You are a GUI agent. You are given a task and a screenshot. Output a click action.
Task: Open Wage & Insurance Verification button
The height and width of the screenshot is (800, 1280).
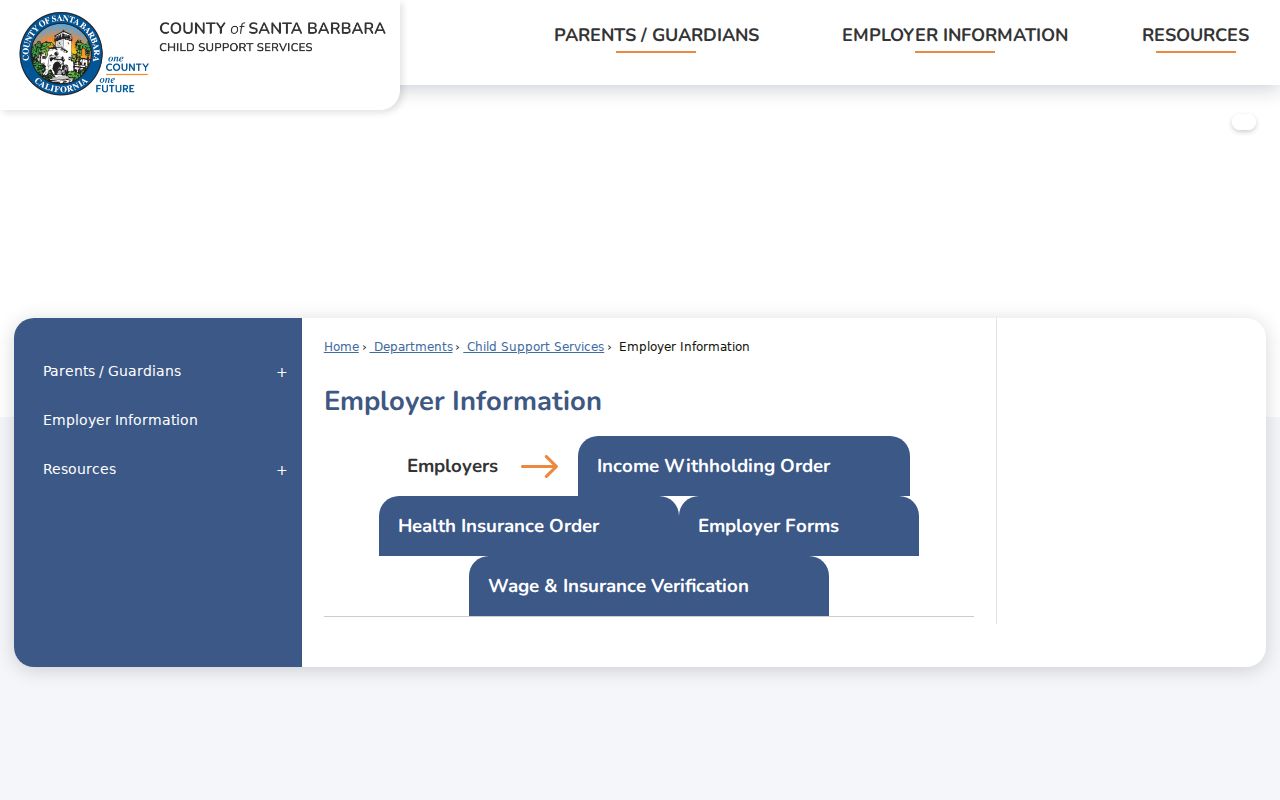click(649, 586)
